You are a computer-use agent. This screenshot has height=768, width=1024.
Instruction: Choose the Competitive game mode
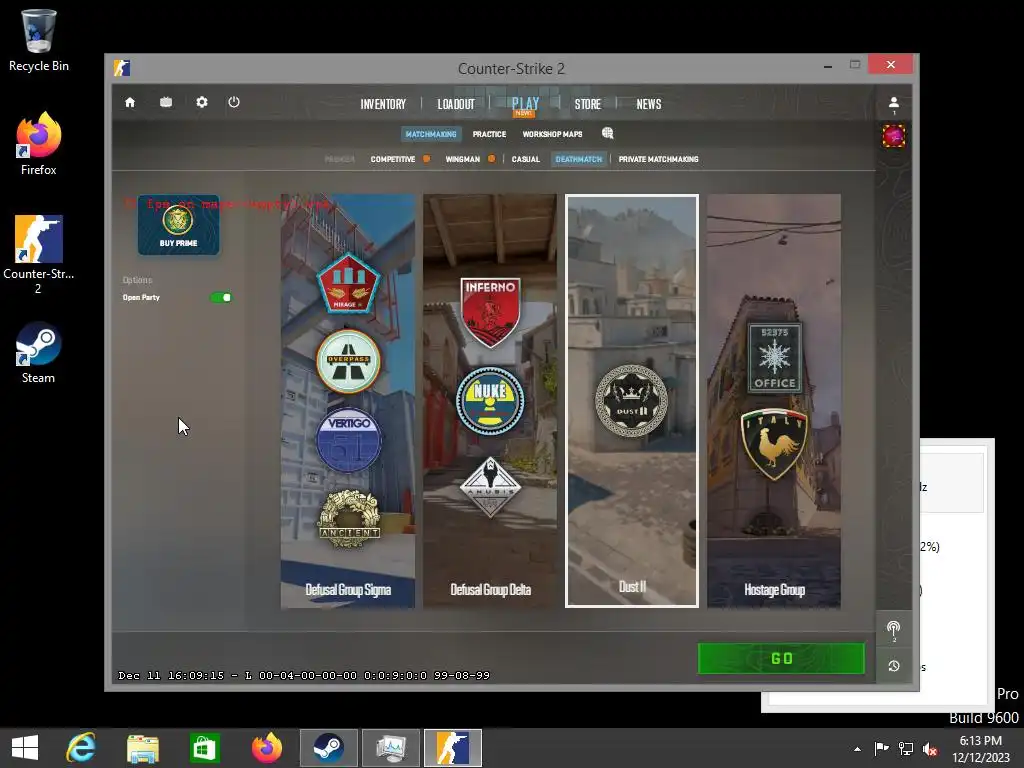point(393,159)
